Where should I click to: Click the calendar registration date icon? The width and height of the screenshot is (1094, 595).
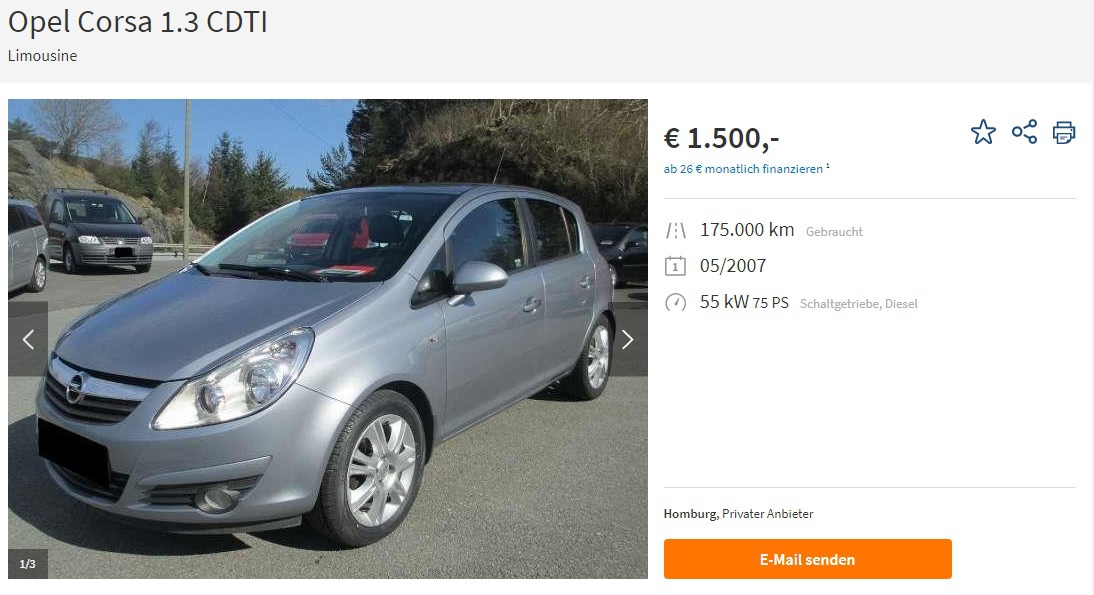675,266
